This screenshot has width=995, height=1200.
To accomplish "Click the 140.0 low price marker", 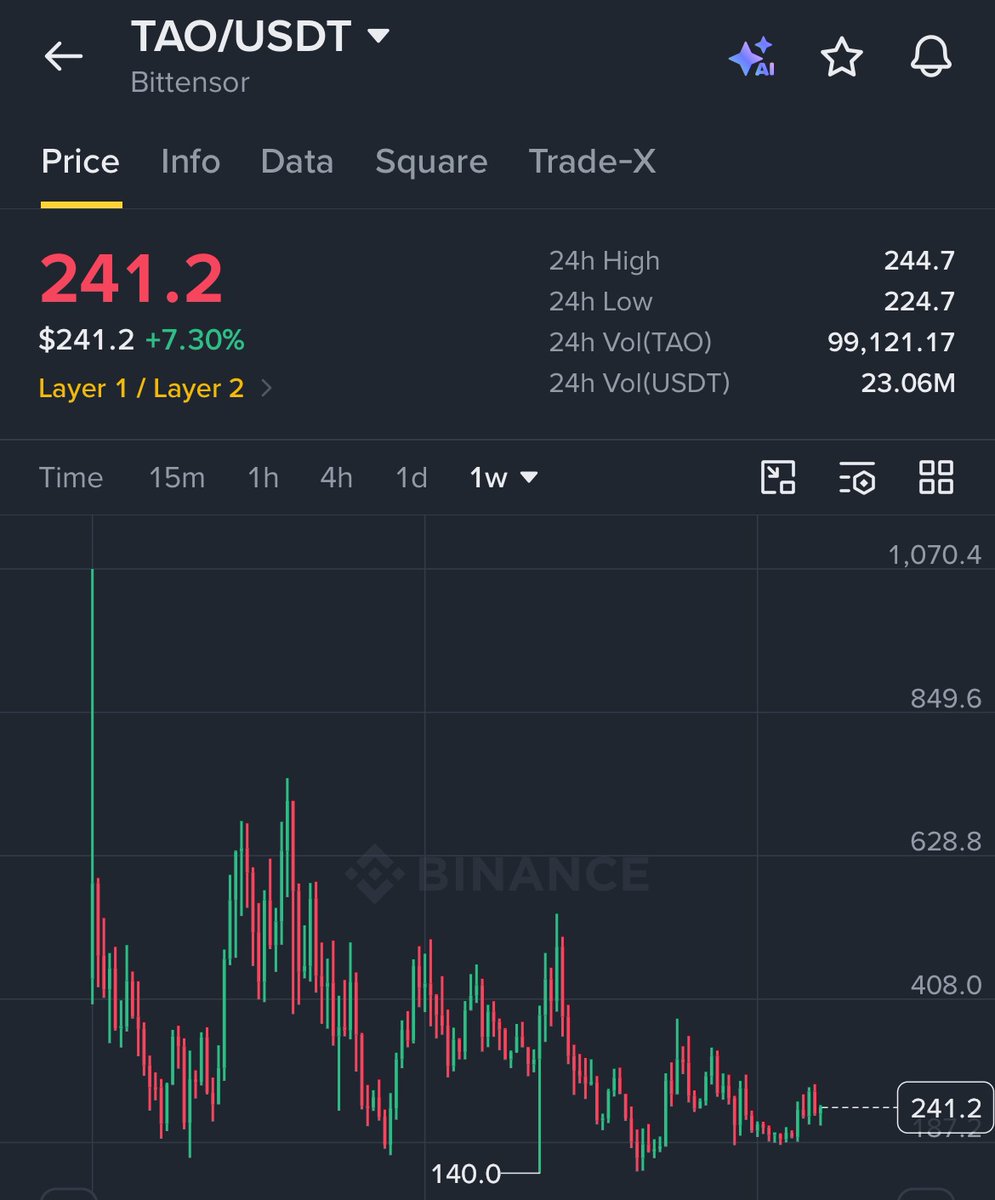I will (x=466, y=1173).
